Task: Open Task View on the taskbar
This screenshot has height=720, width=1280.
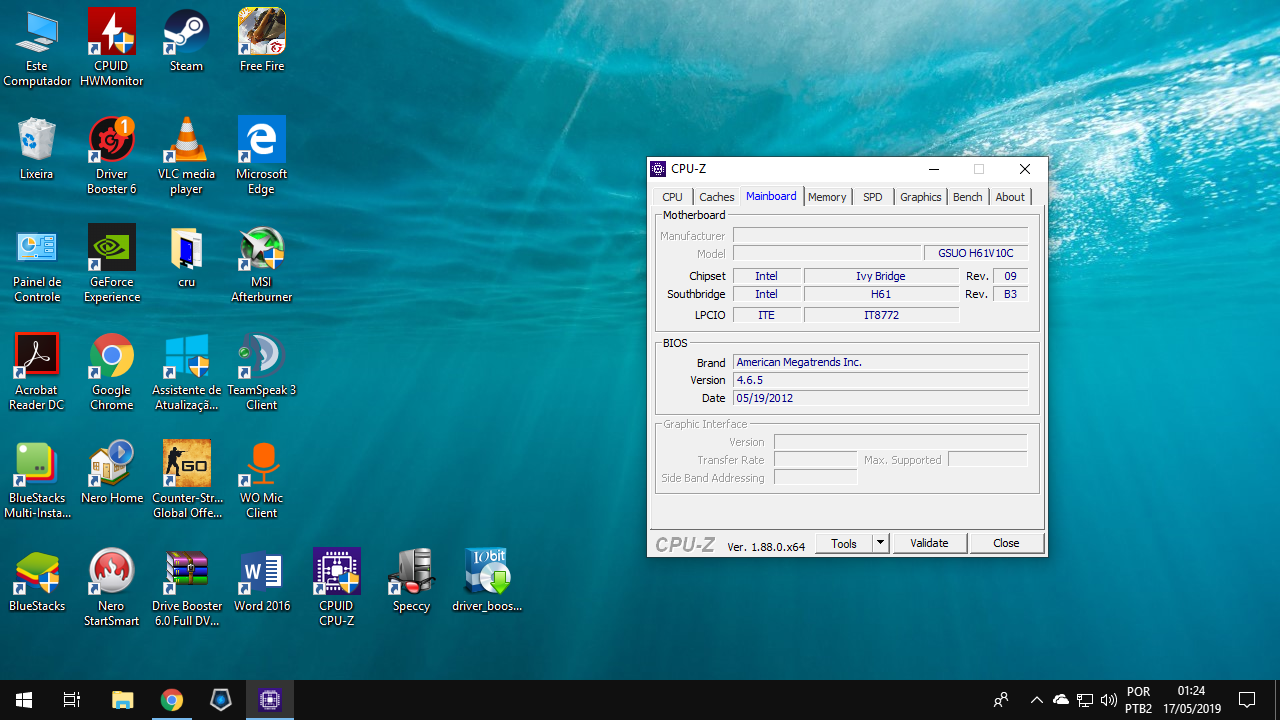Action: pos(72,700)
